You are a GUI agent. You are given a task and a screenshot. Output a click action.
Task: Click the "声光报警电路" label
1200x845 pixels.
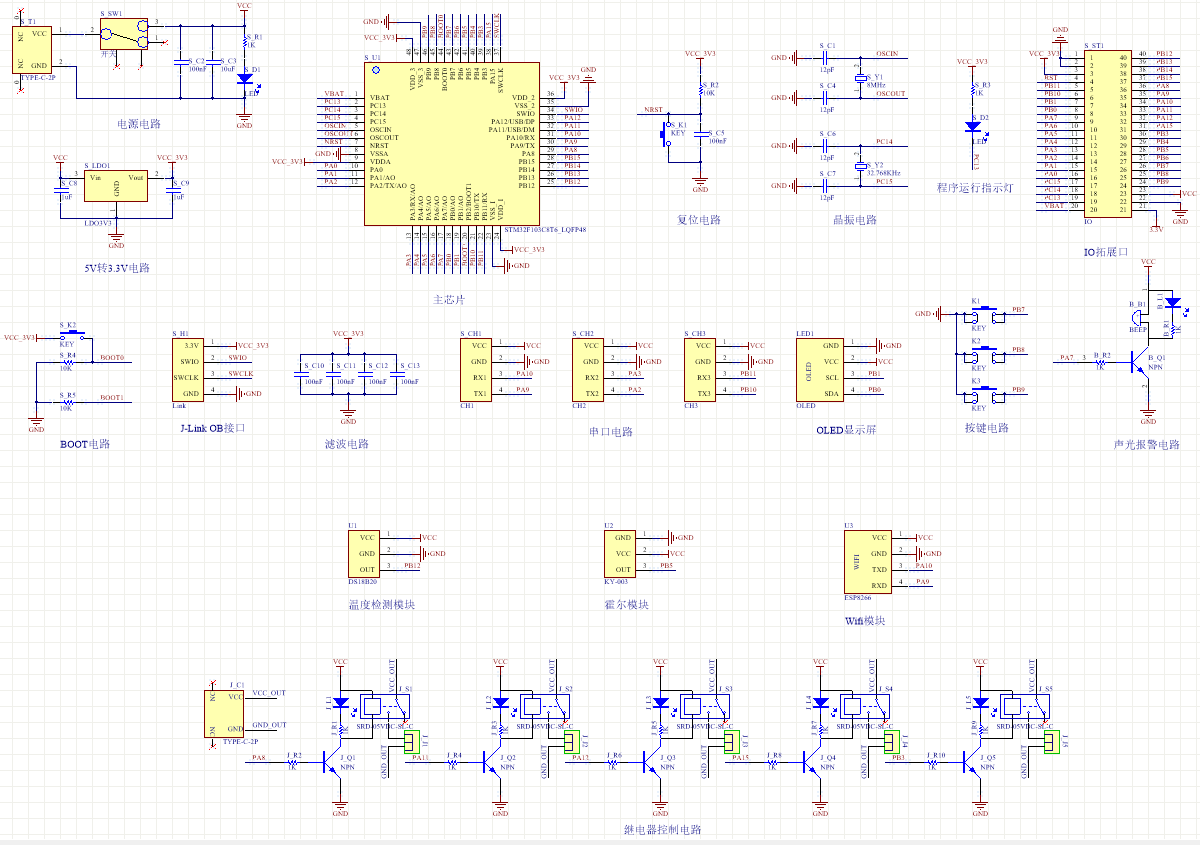[x=1146, y=444]
